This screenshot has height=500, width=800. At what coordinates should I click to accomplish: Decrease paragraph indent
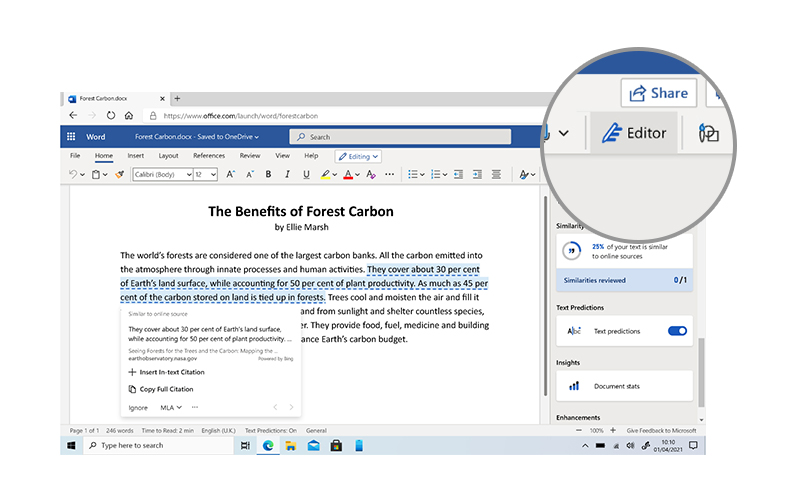[x=458, y=174]
